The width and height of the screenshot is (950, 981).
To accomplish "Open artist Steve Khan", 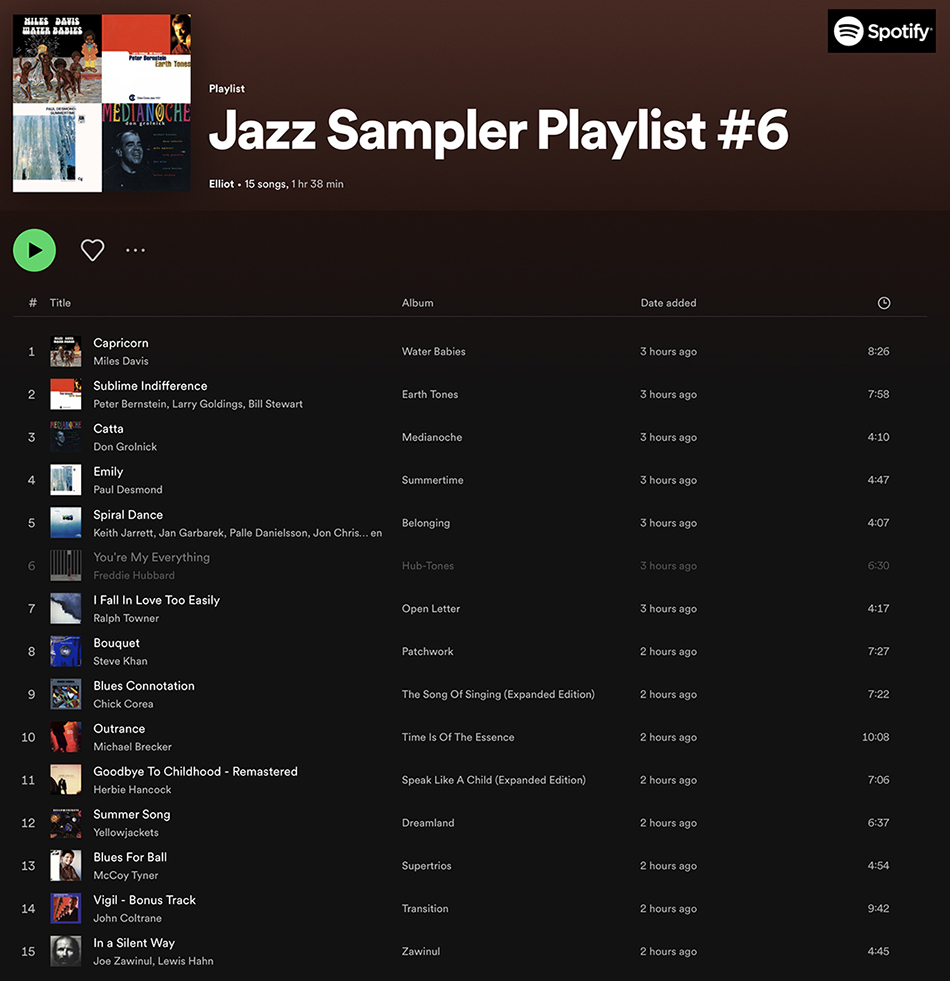I will (120, 661).
